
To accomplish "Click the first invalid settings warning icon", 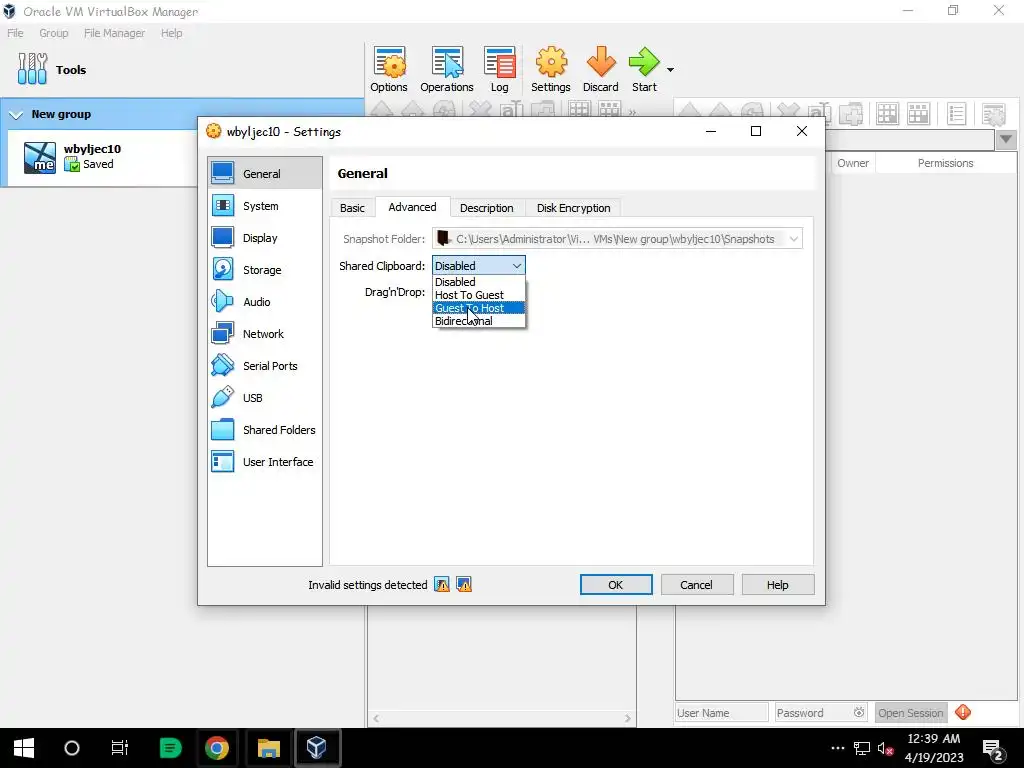I will click(442, 584).
